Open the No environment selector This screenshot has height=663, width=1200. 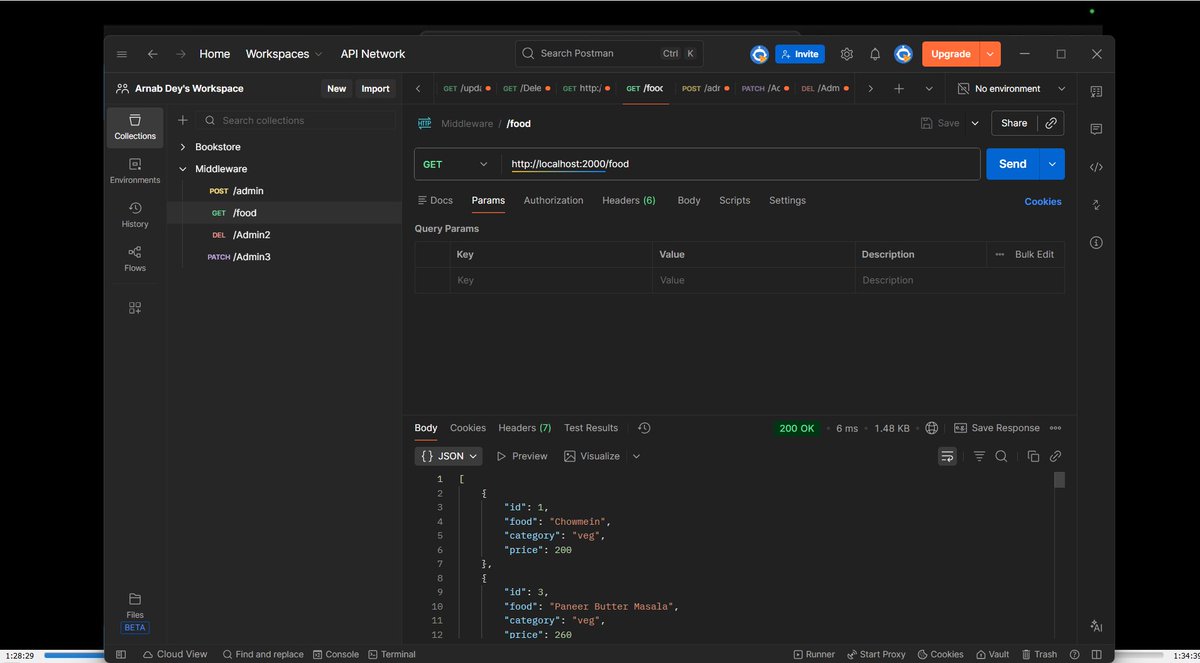point(1010,88)
